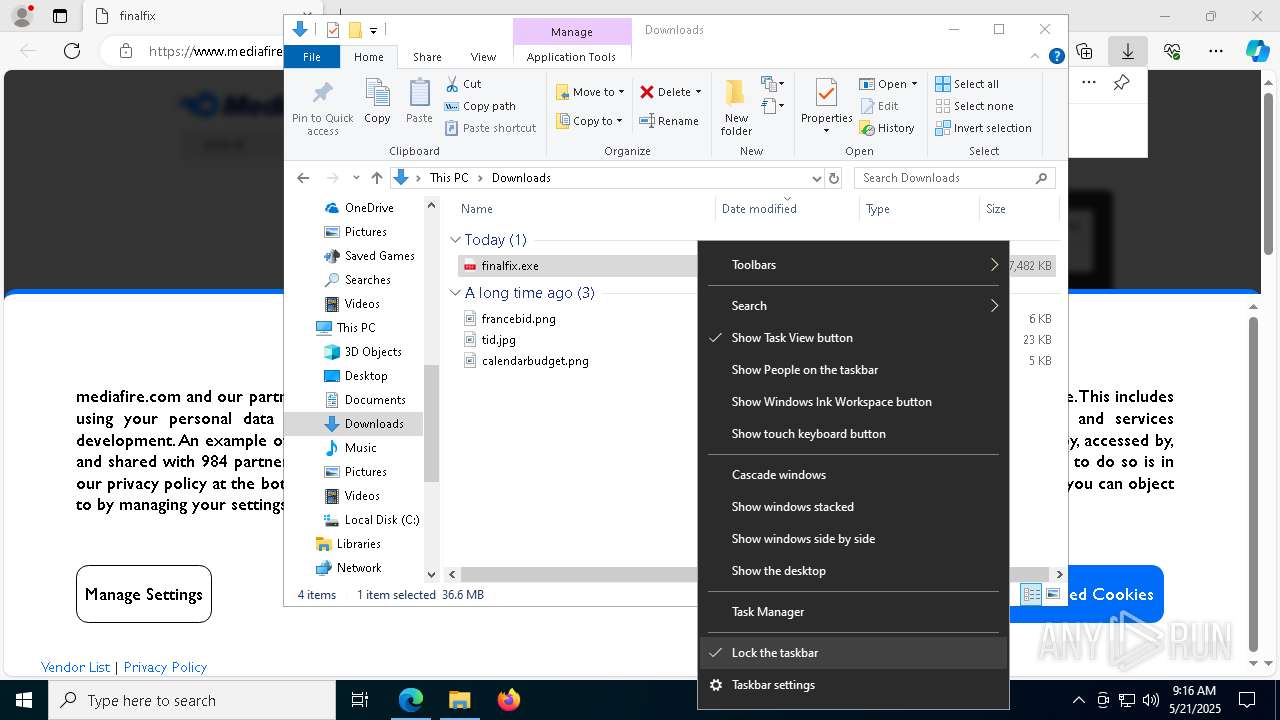Image resolution: width=1280 pixels, height=720 pixels.
Task: Toggle Show Task View button option
Action: click(853, 338)
